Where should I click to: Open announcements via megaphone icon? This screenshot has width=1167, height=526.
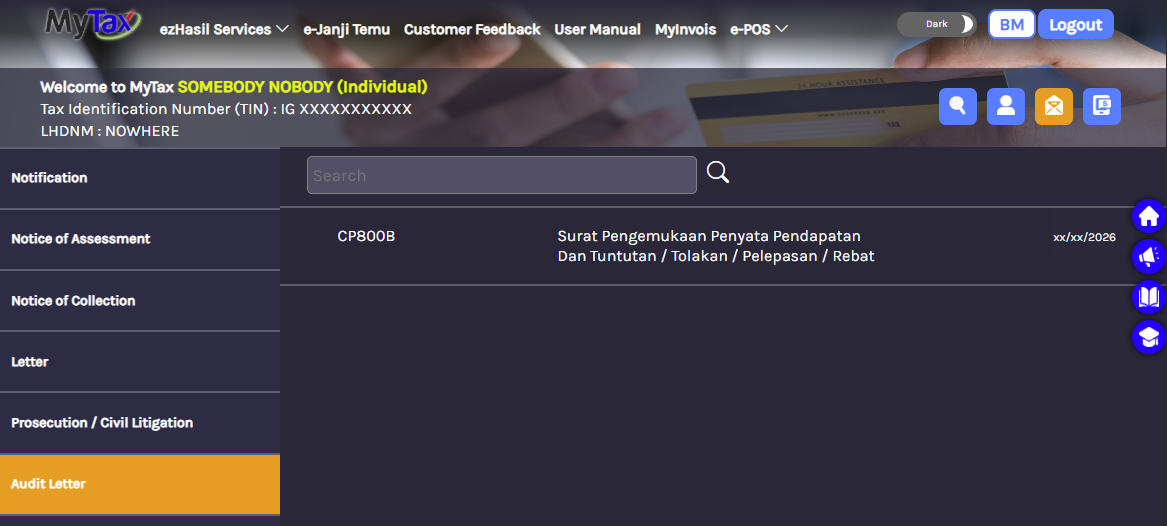point(1149,257)
